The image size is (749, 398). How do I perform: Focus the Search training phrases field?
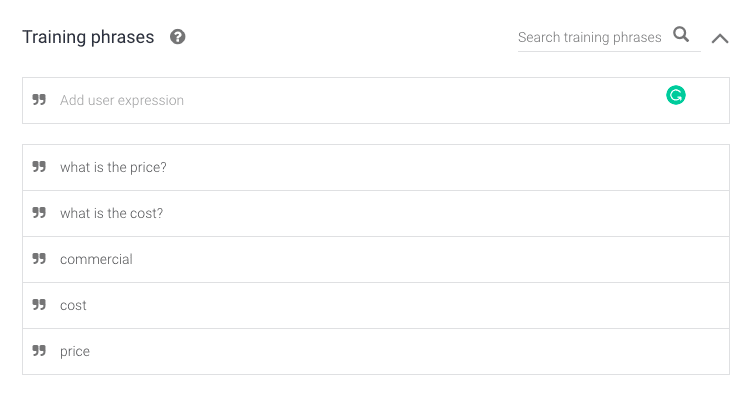(590, 37)
